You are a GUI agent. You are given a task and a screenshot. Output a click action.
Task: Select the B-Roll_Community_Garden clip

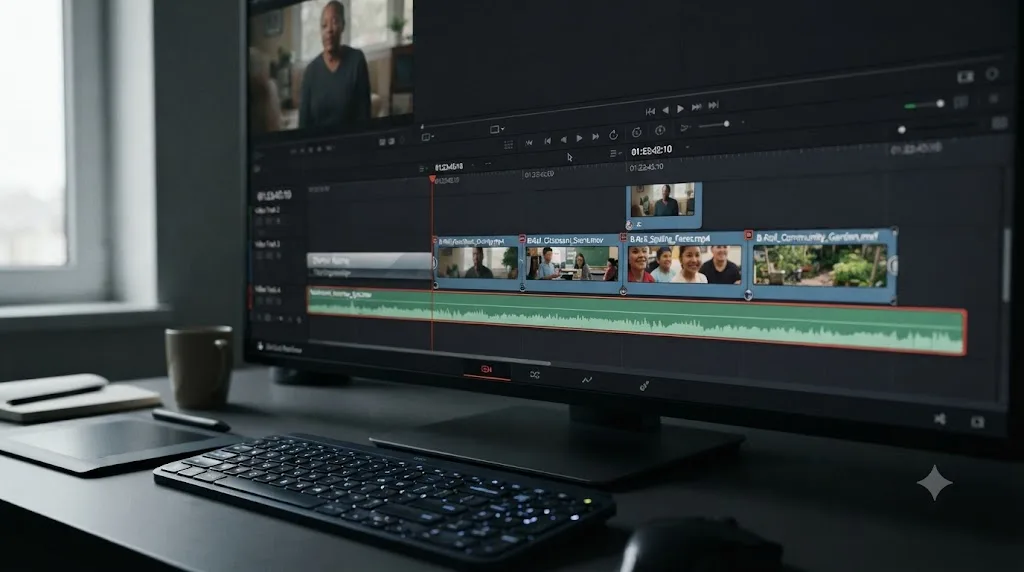pos(821,264)
